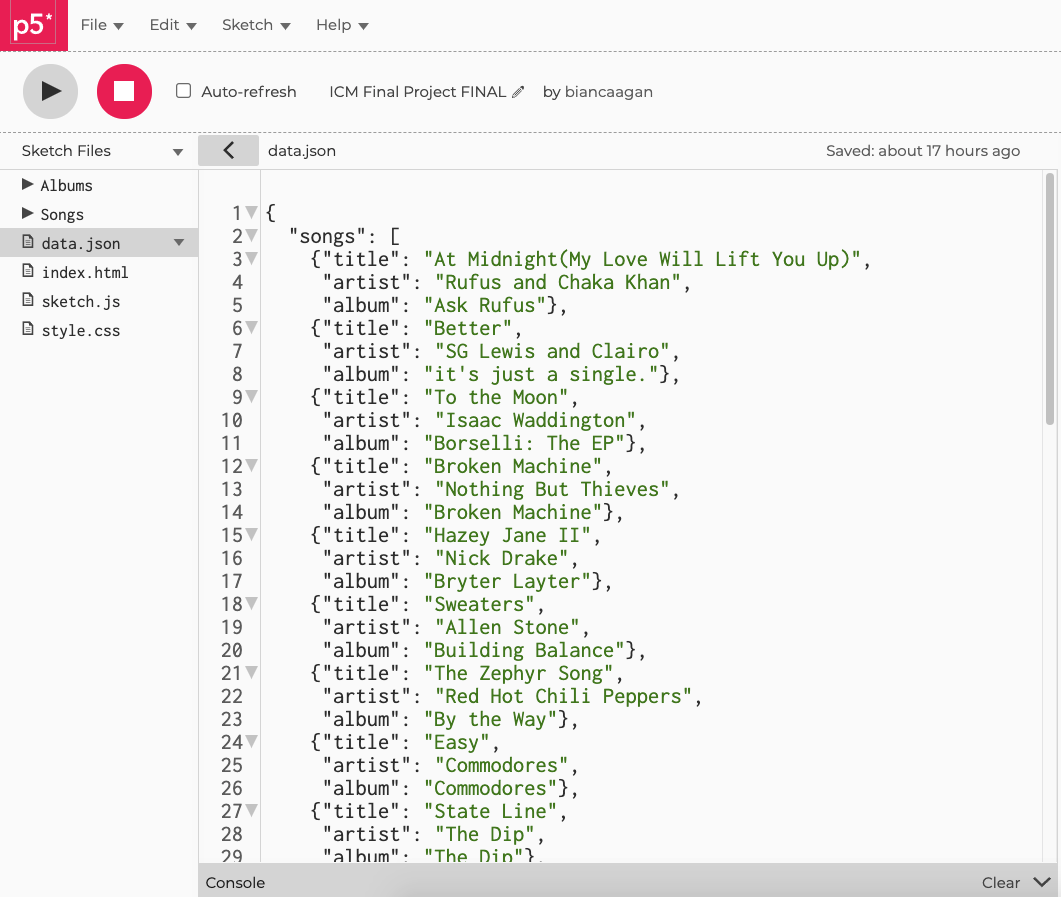
Task: Visit biancaagan's profile link
Action: click(608, 92)
